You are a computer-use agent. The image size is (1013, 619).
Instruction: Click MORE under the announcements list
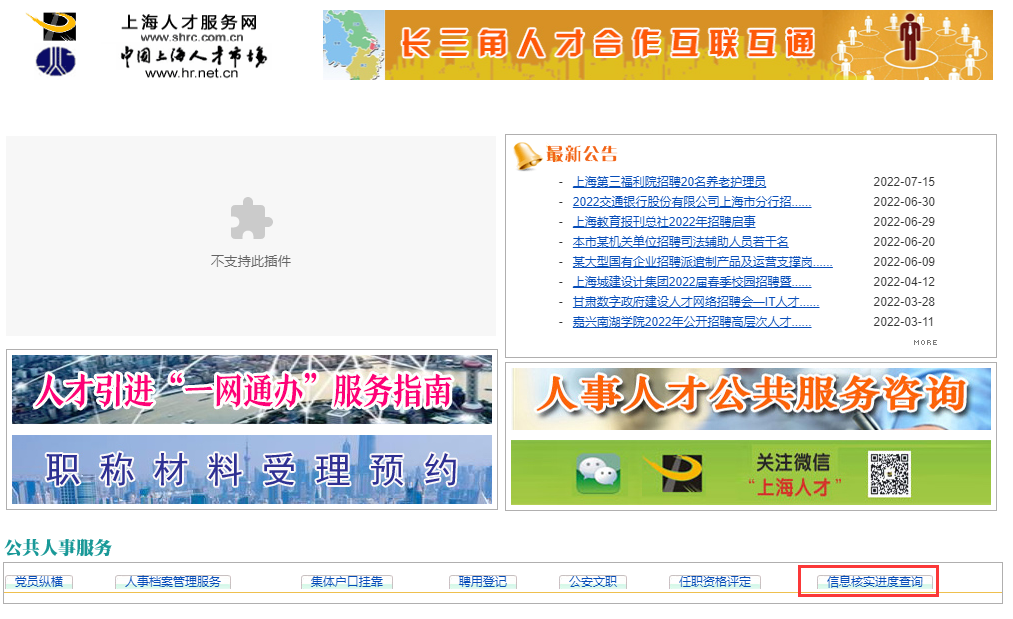click(x=925, y=342)
